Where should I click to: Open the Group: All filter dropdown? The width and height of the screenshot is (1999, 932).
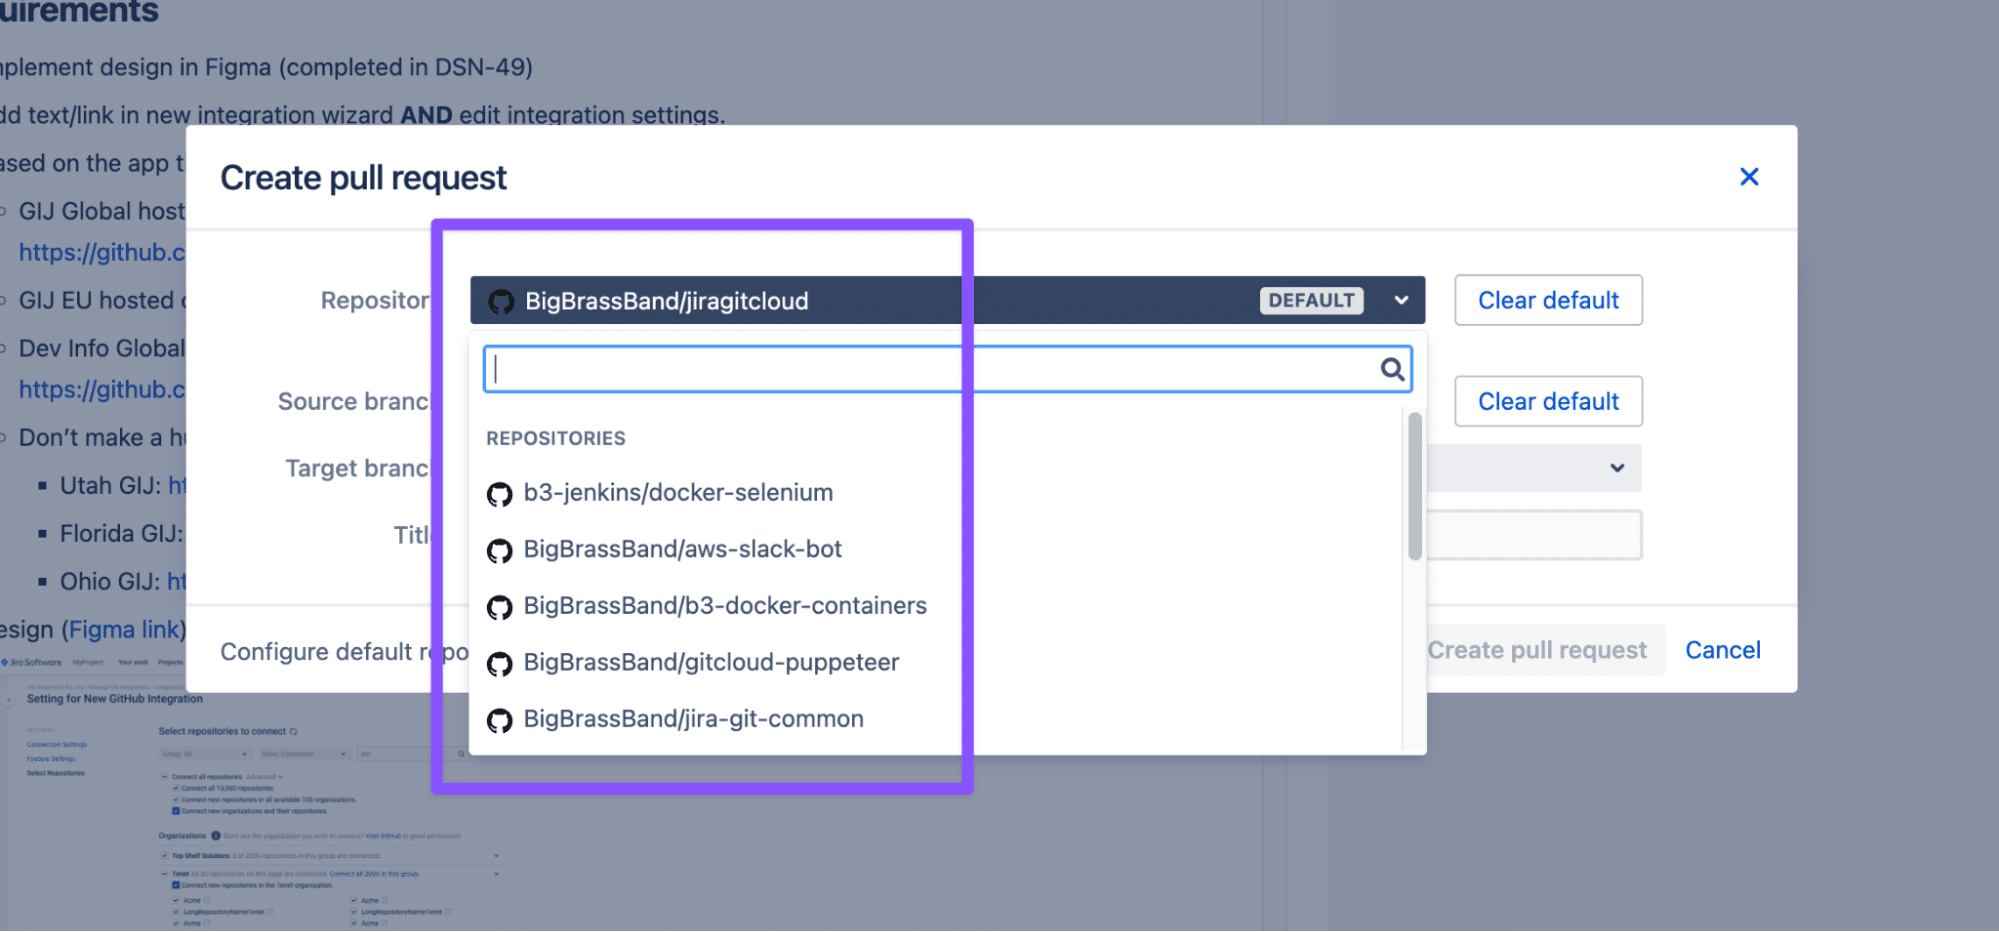[x=205, y=754]
